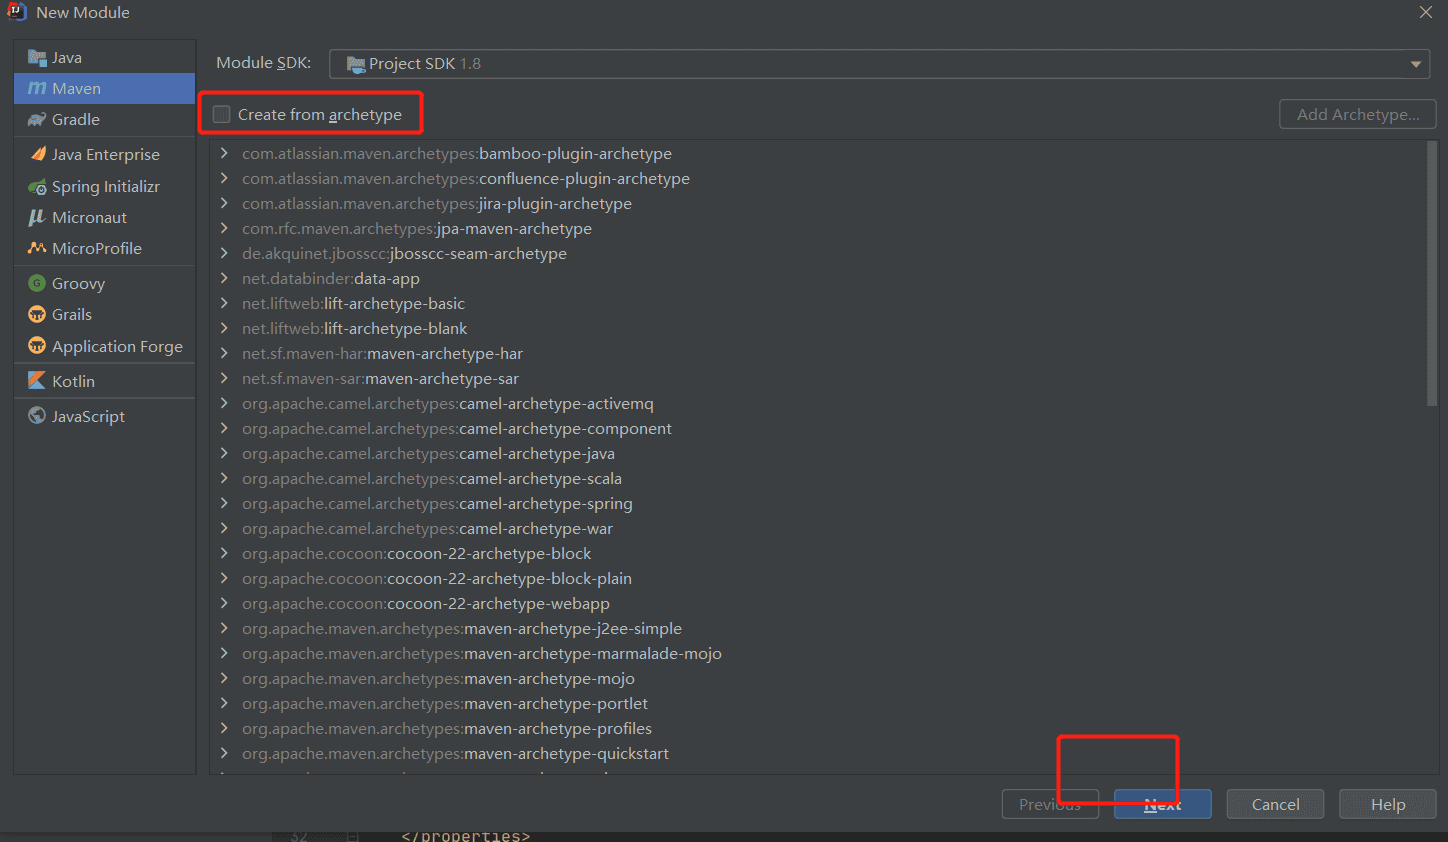Expand jira-plugin-archetype entry
Viewport: 1448px width, 842px height.
click(224, 203)
